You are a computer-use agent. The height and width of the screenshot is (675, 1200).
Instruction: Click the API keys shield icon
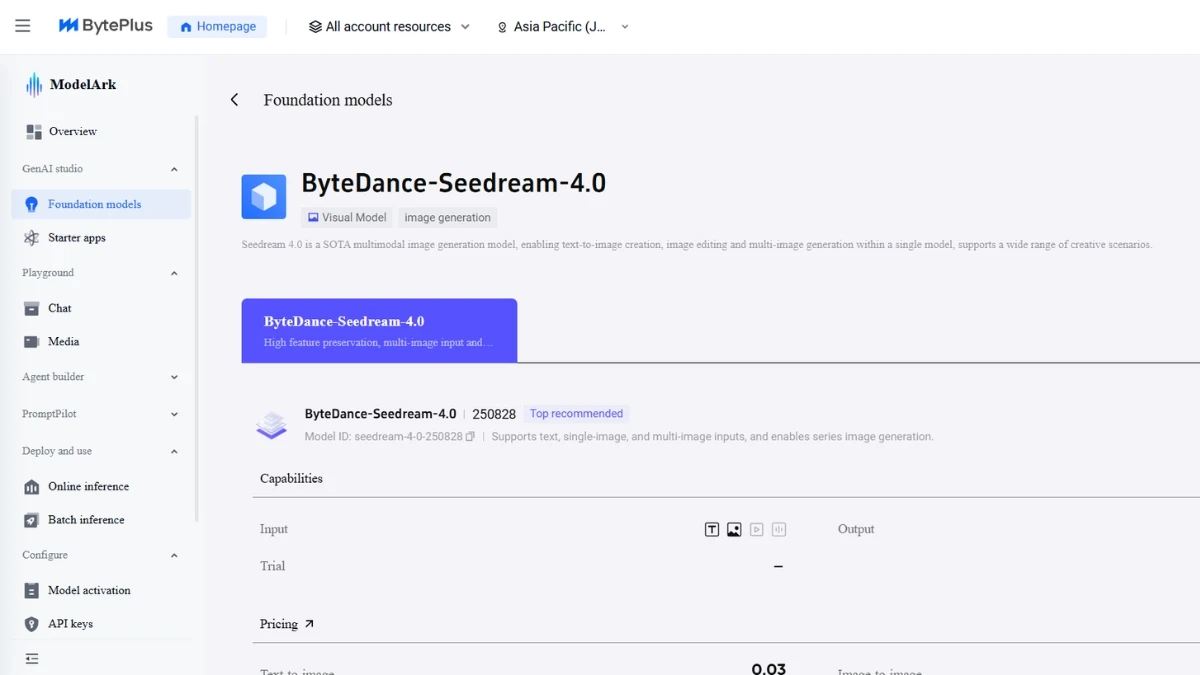point(32,624)
